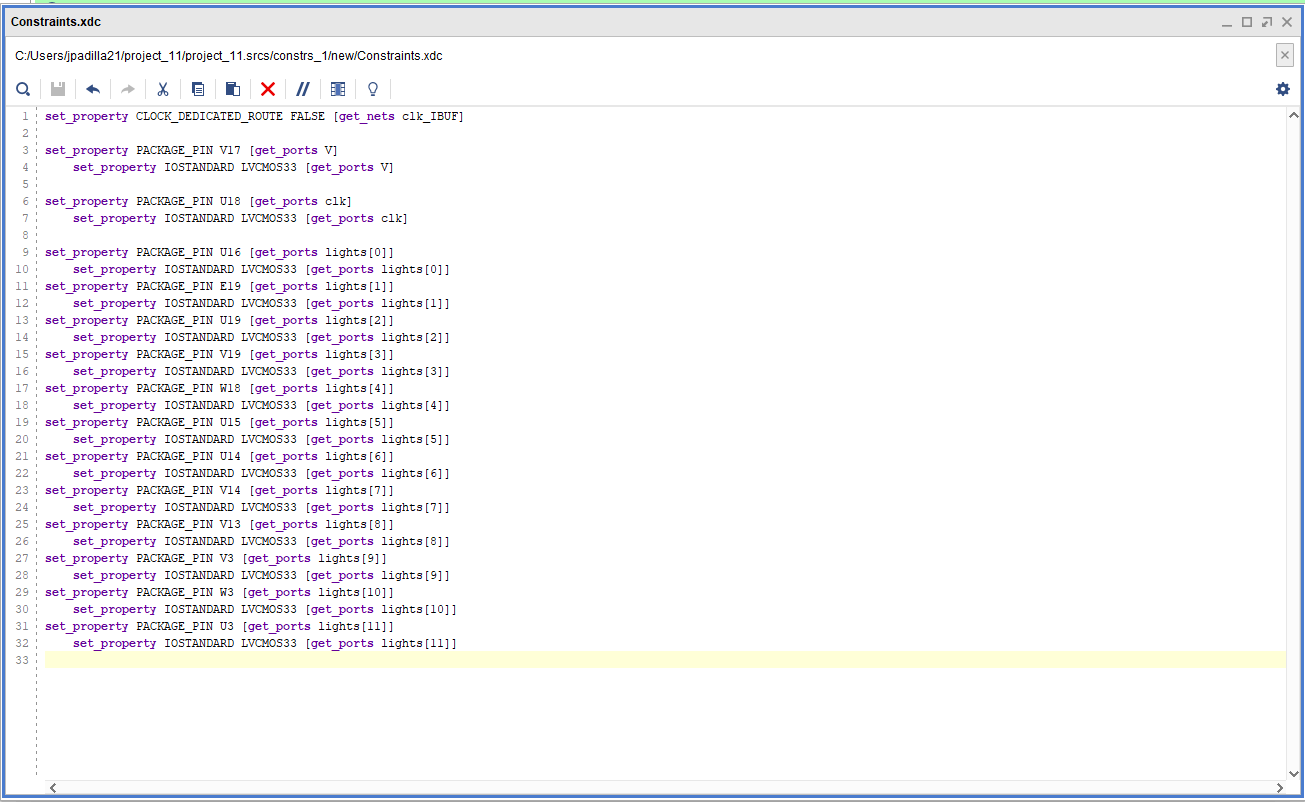Click line number 33 in the gutter

[x=22, y=660]
